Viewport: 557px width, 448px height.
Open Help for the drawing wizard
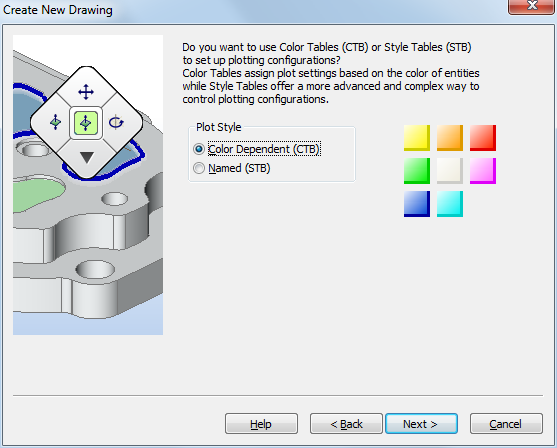click(x=261, y=423)
